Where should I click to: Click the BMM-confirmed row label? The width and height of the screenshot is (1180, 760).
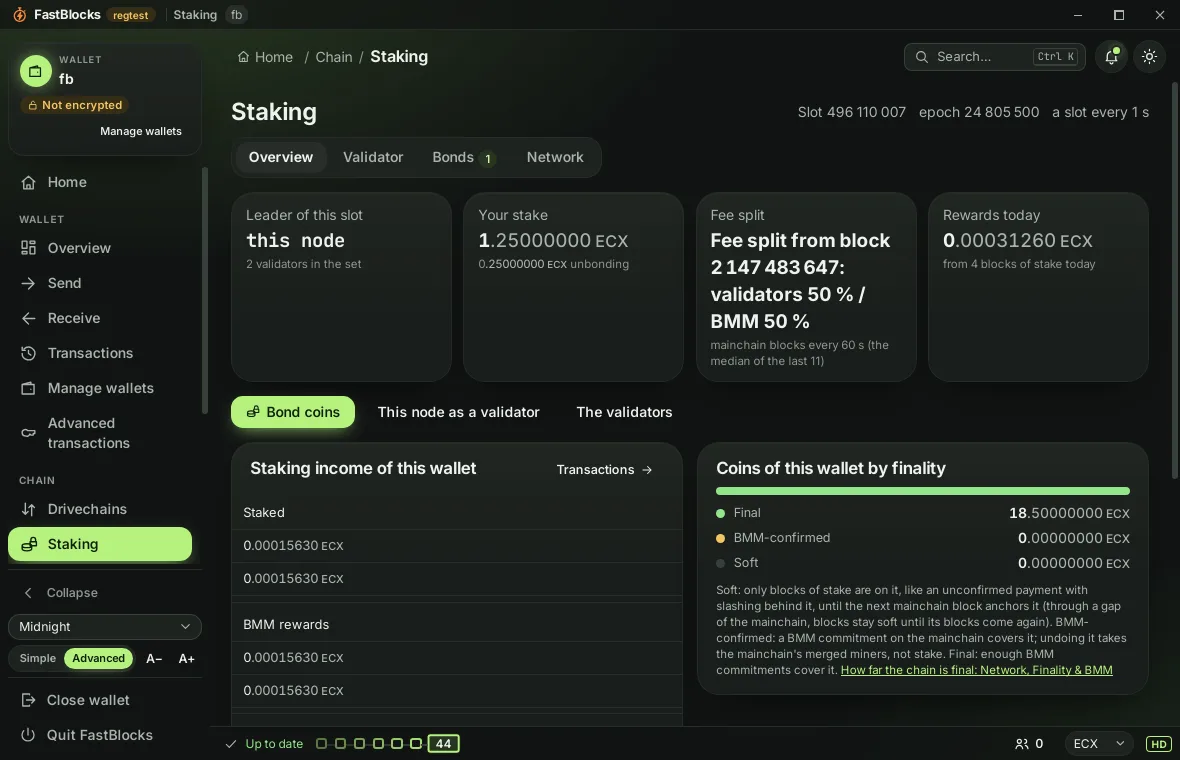(781, 538)
